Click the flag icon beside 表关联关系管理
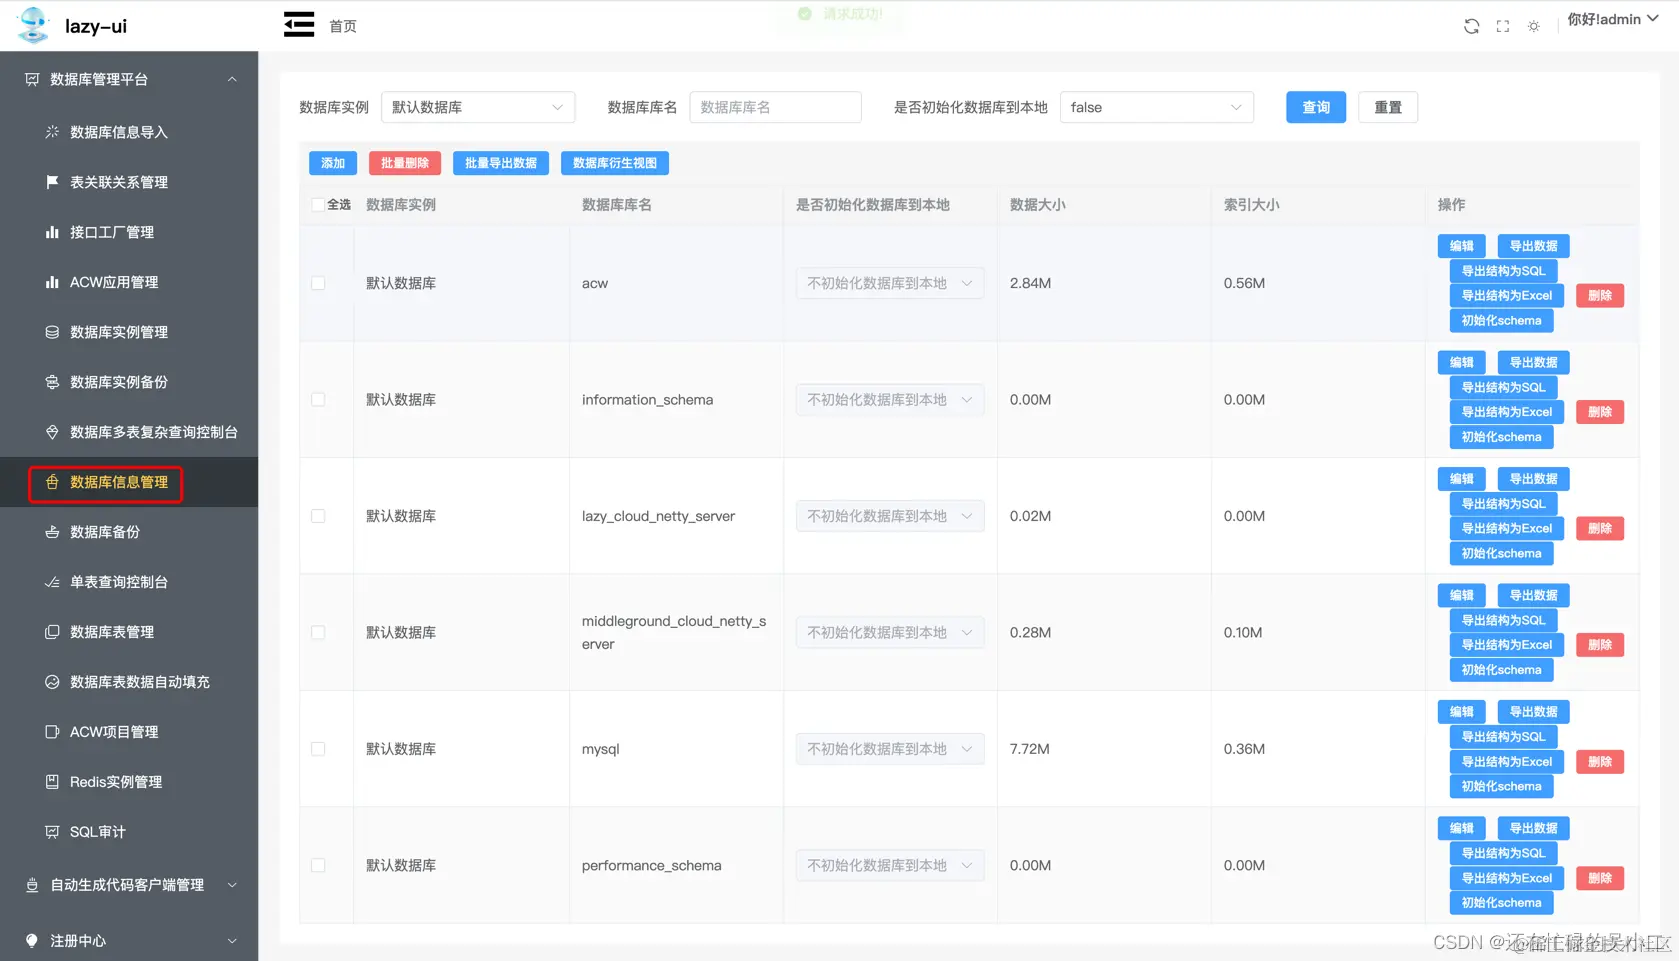This screenshot has width=1679, height=961. 52,182
